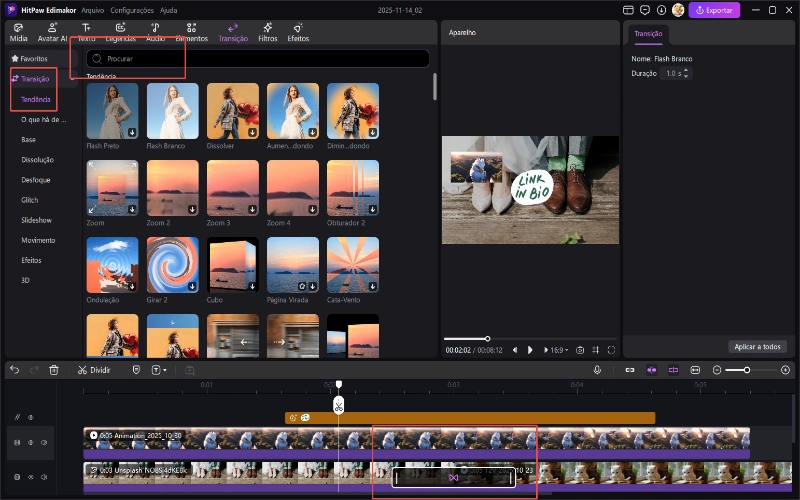
Task: Click Aplicar a todos button
Action: [757, 347]
